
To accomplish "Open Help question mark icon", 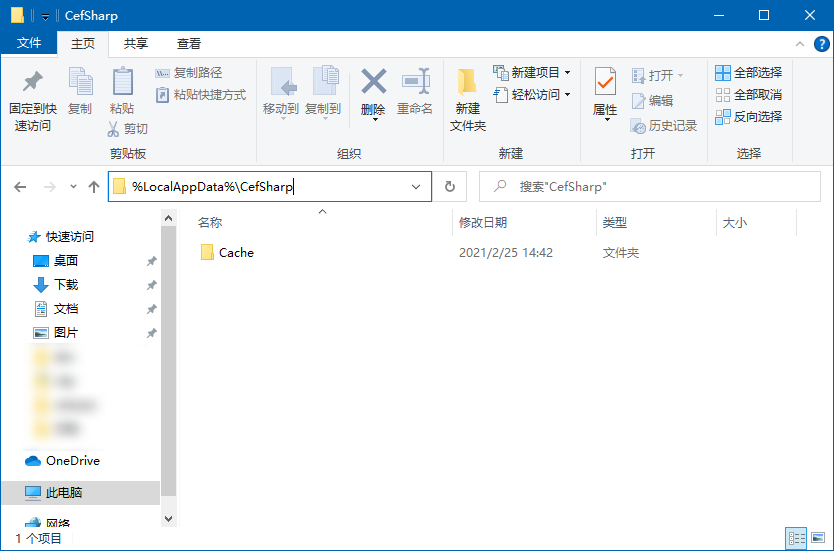I will [821, 44].
